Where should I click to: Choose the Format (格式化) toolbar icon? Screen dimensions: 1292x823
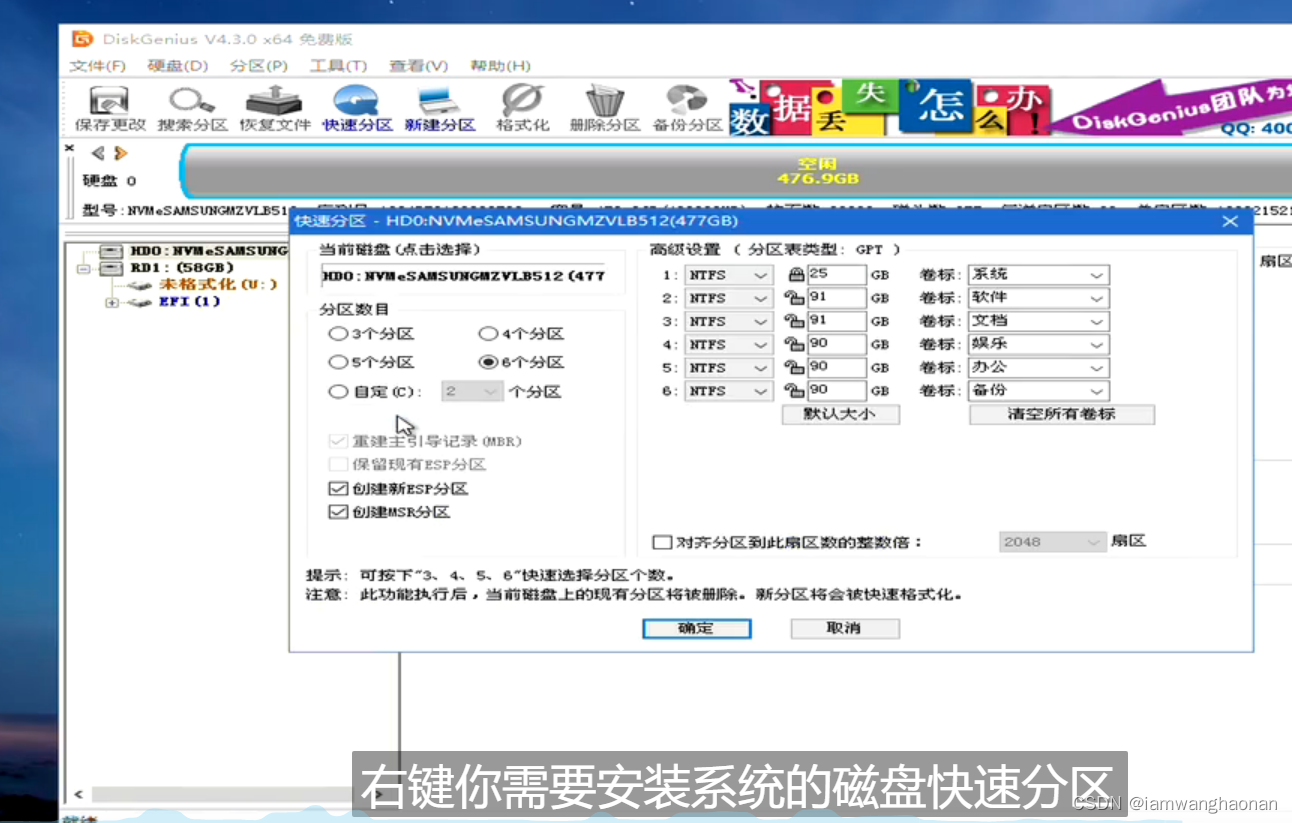click(522, 109)
